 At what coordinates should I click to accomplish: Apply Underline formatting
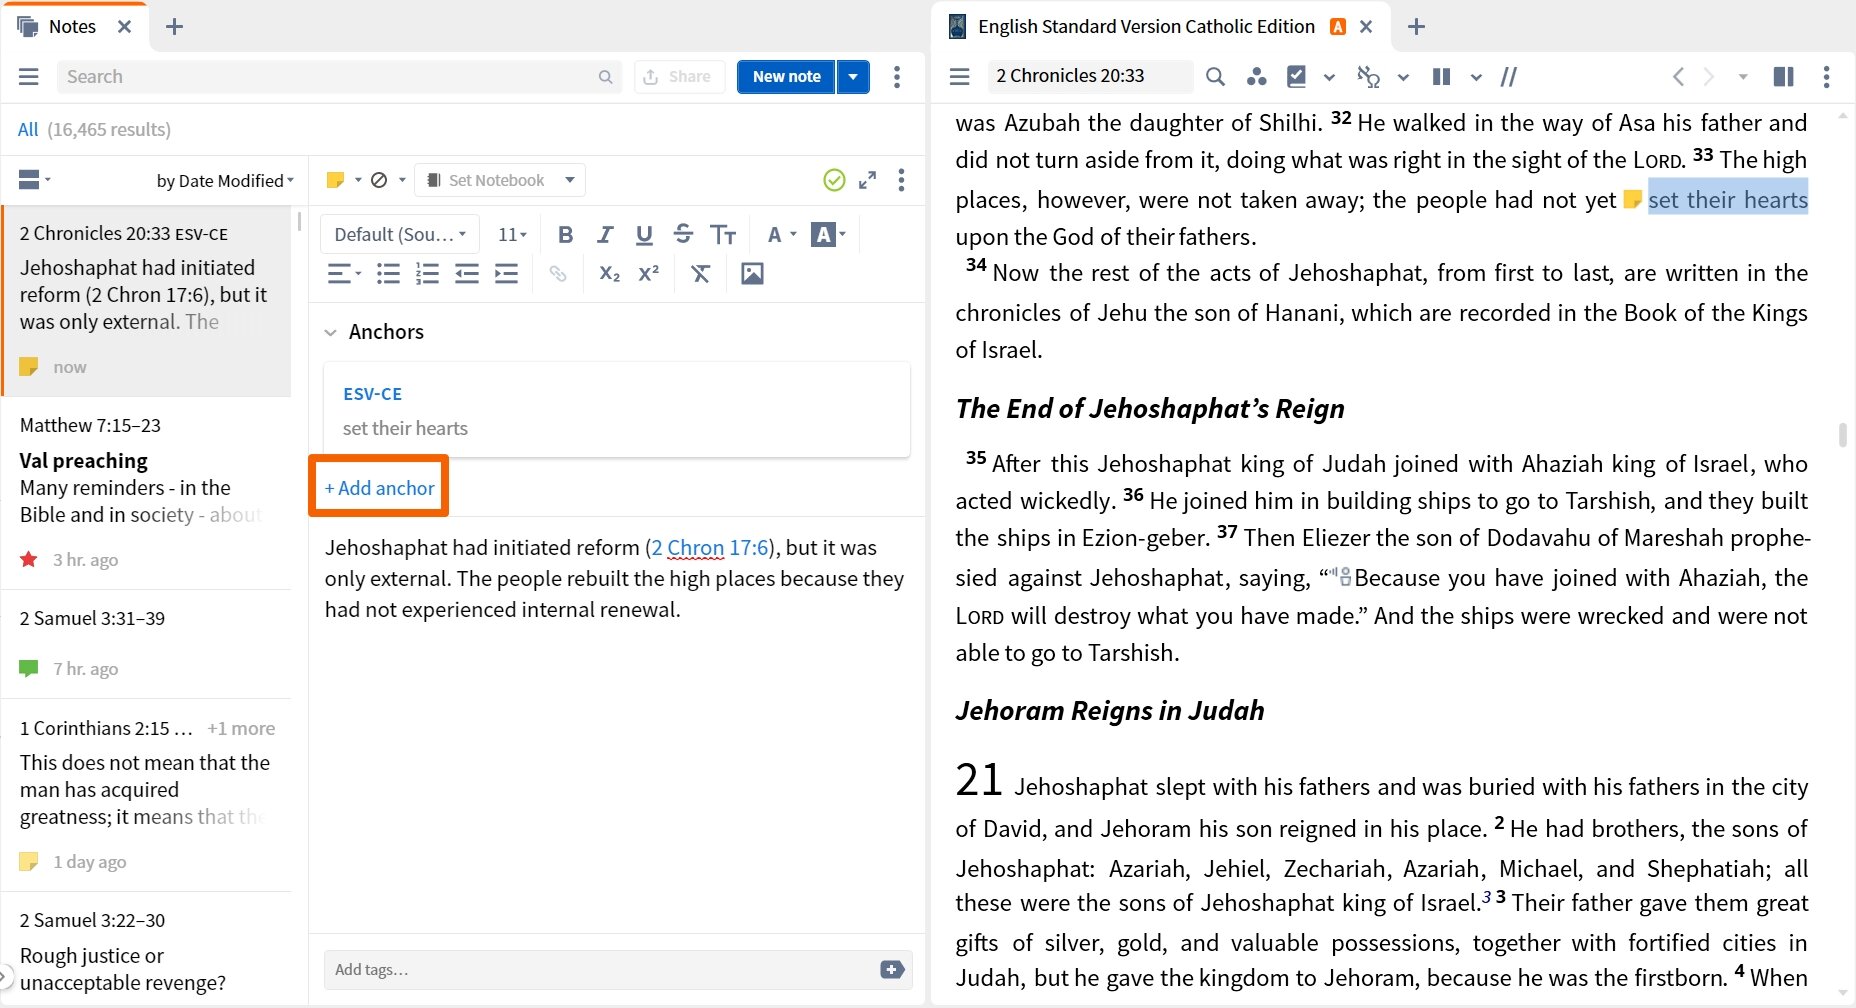[x=644, y=235]
